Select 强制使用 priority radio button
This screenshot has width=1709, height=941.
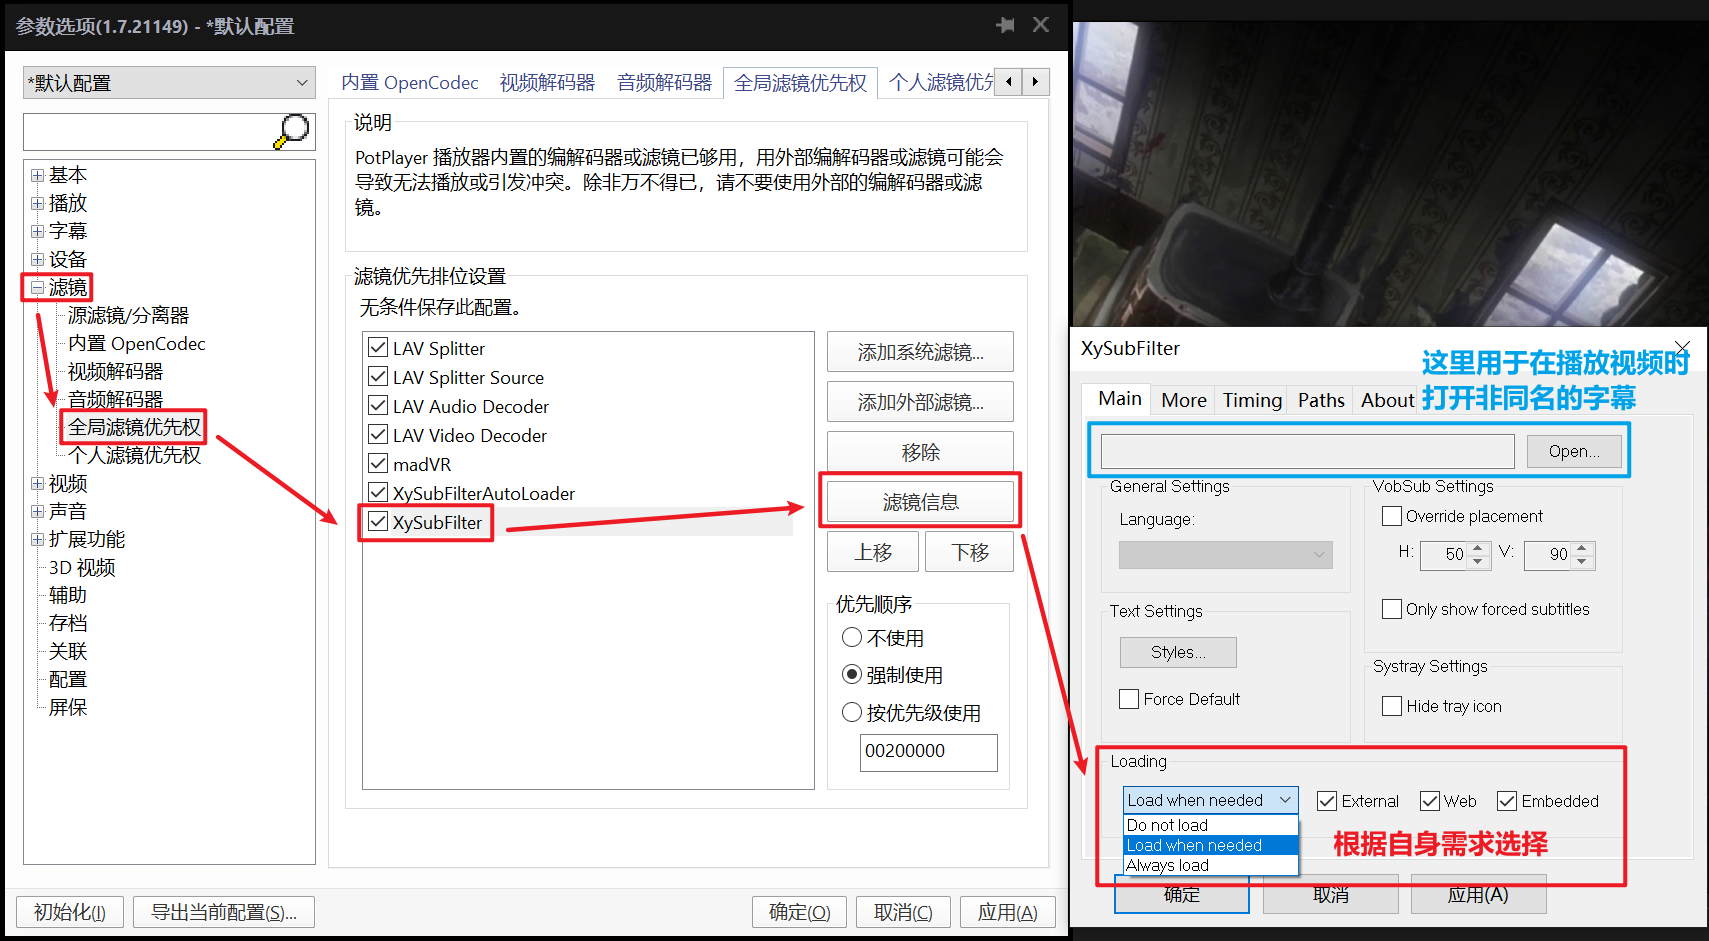pos(852,675)
